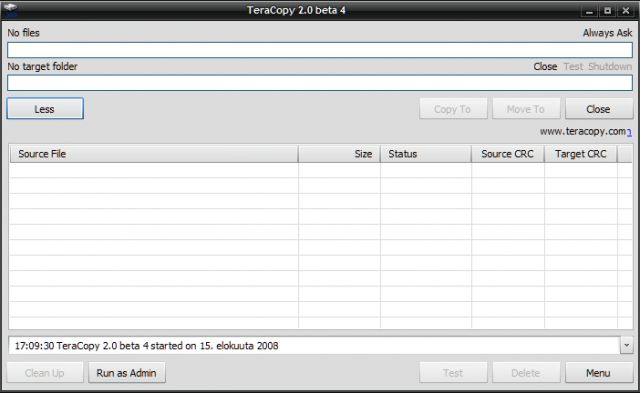Image resolution: width=640 pixels, height=393 pixels.
Task: Click the Always Ask overwrite mode label
Action: point(607,33)
